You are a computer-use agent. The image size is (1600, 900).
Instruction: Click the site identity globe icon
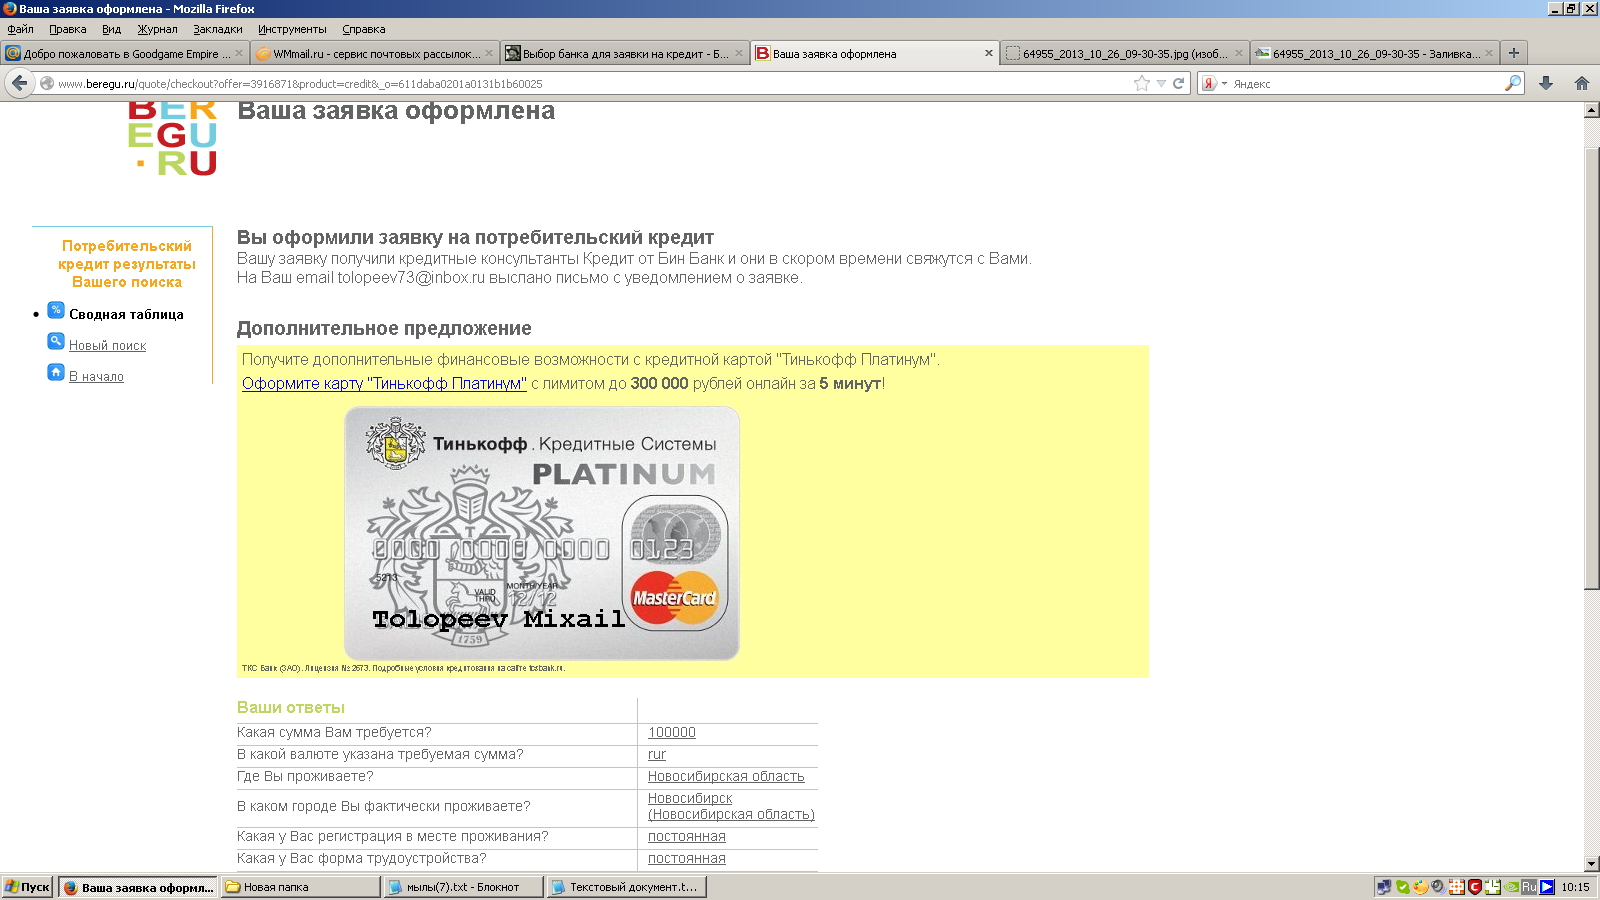(46, 84)
